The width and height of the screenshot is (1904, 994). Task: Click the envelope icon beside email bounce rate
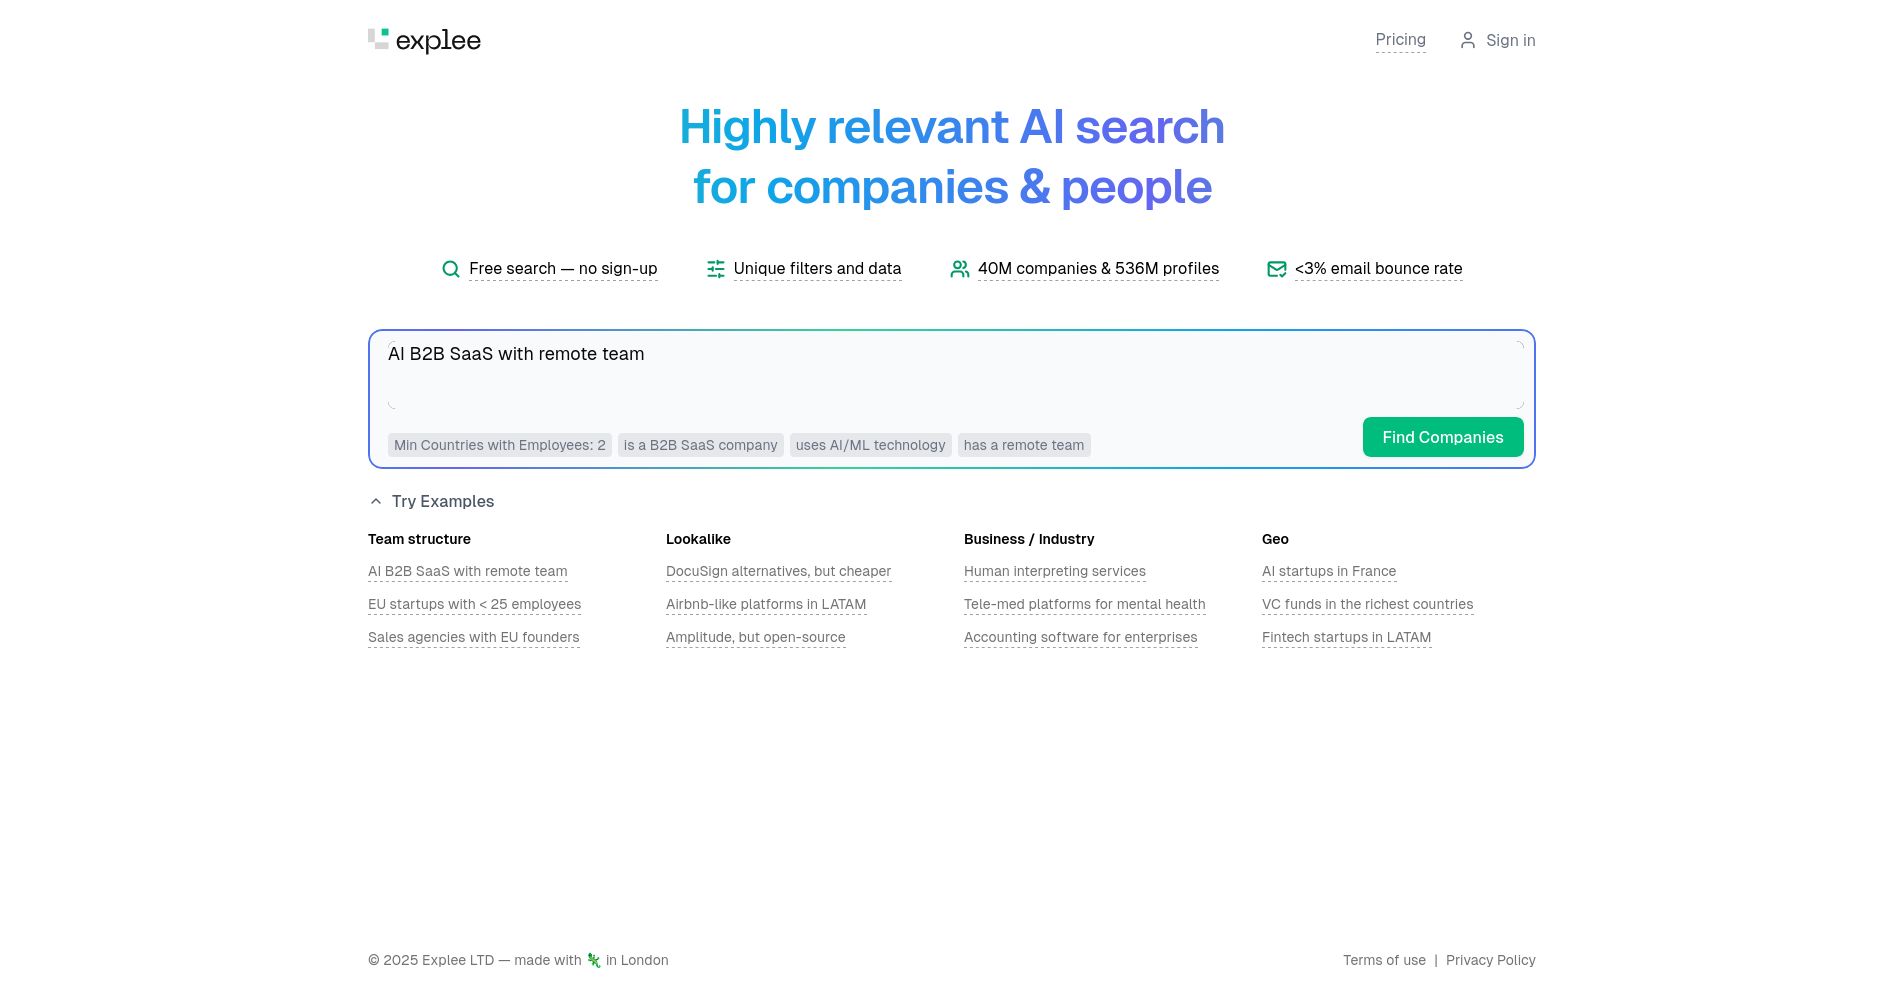1277,268
